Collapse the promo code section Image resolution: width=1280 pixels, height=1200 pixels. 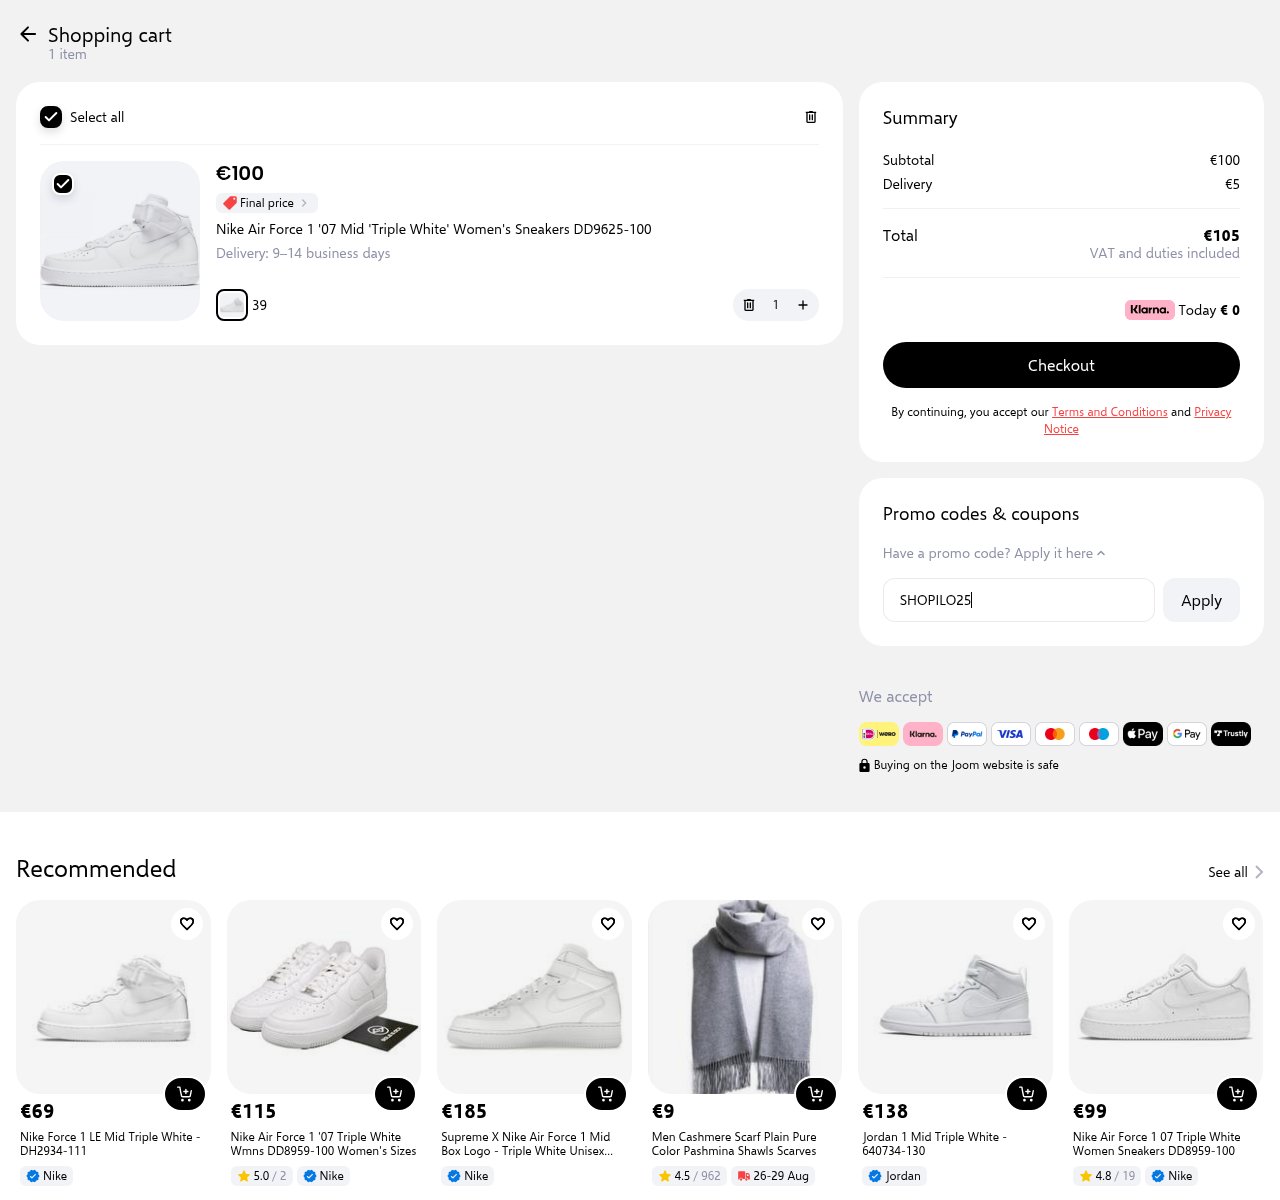point(994,553)
